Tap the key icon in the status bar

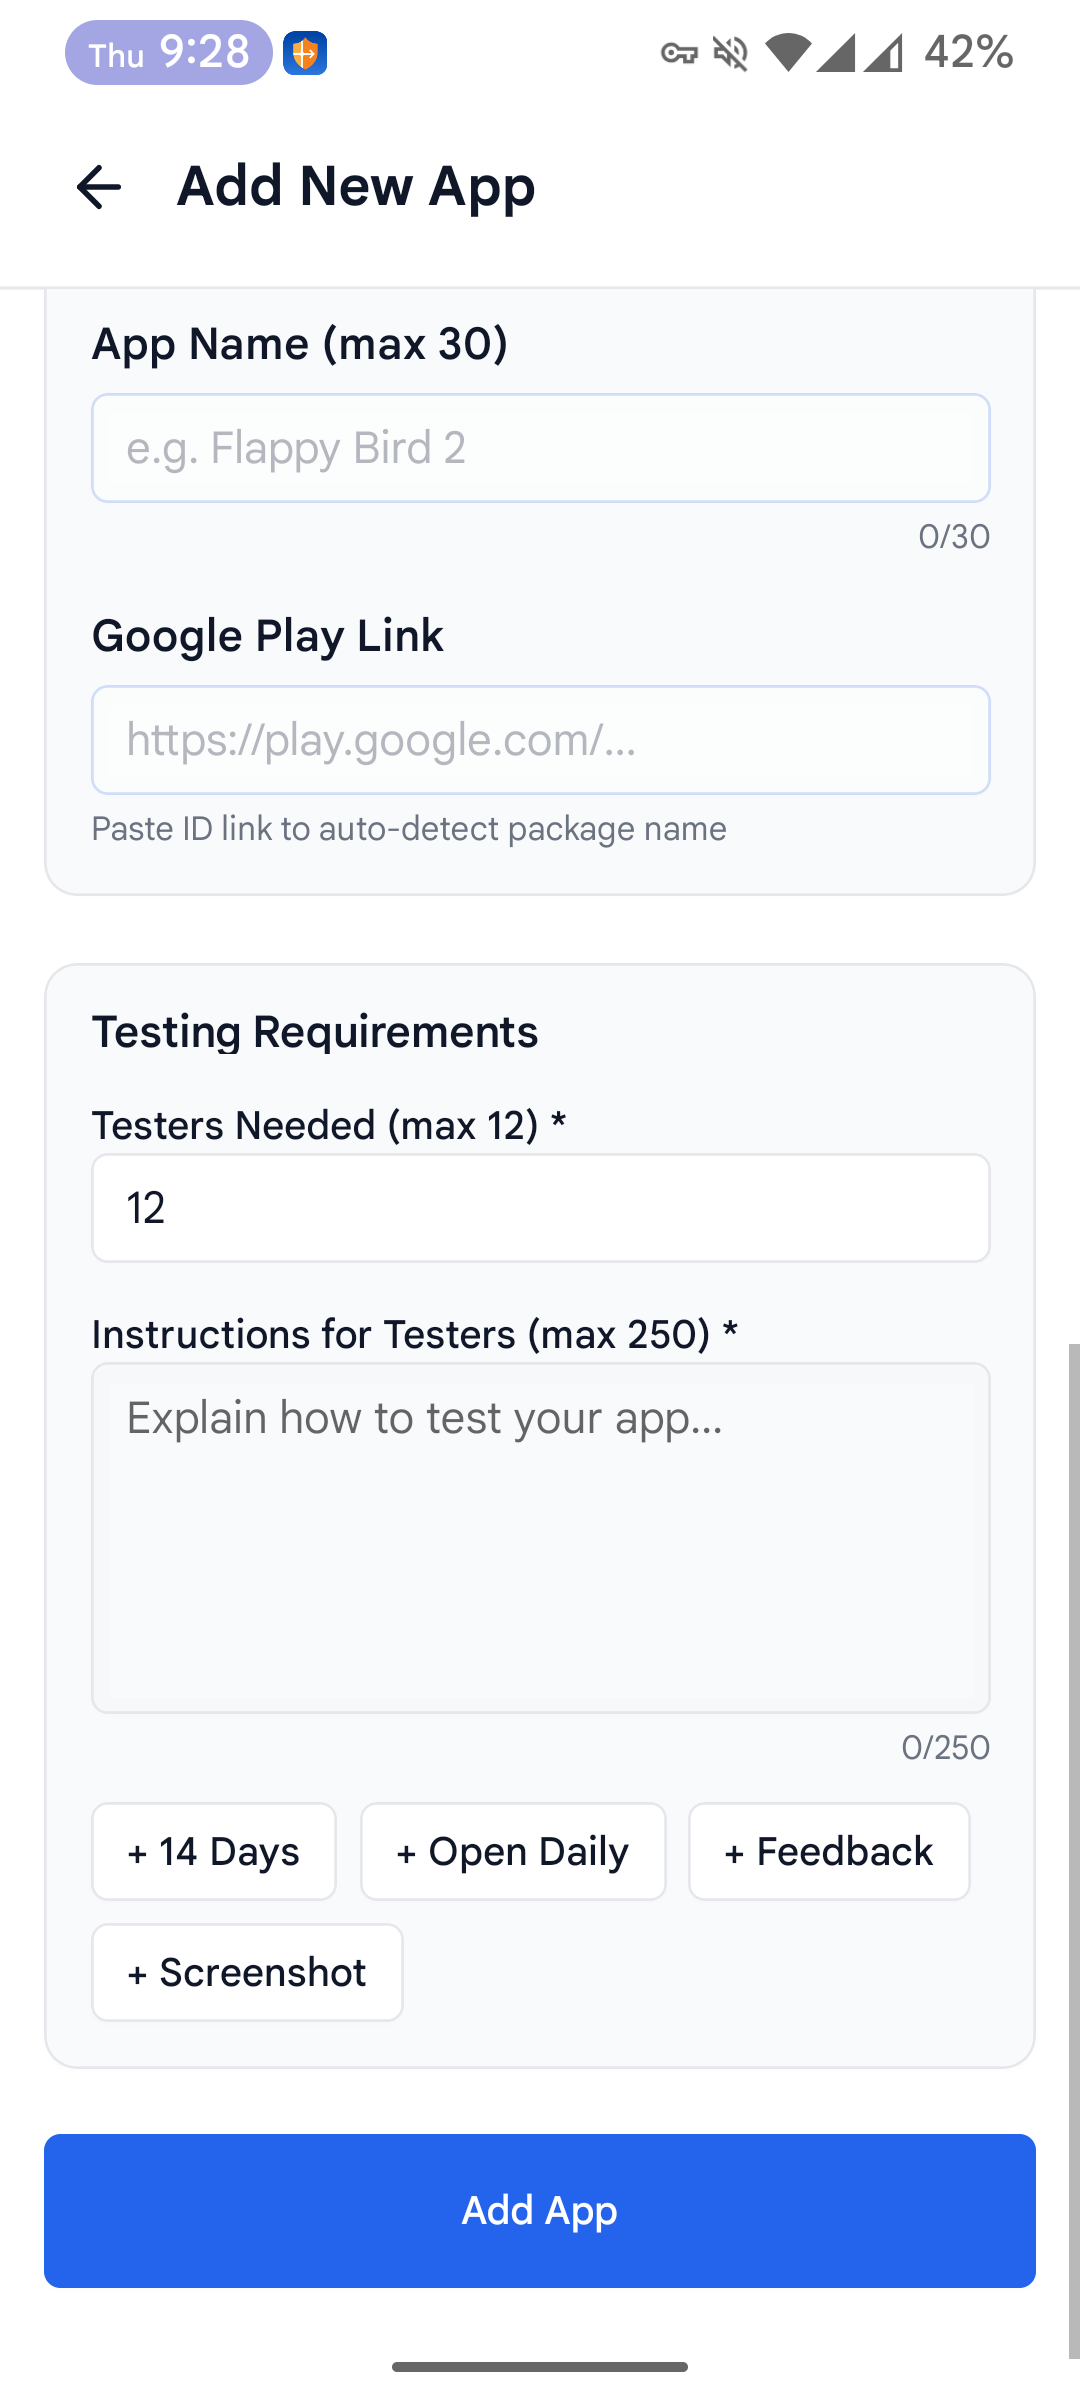click(x=682, y=54)
